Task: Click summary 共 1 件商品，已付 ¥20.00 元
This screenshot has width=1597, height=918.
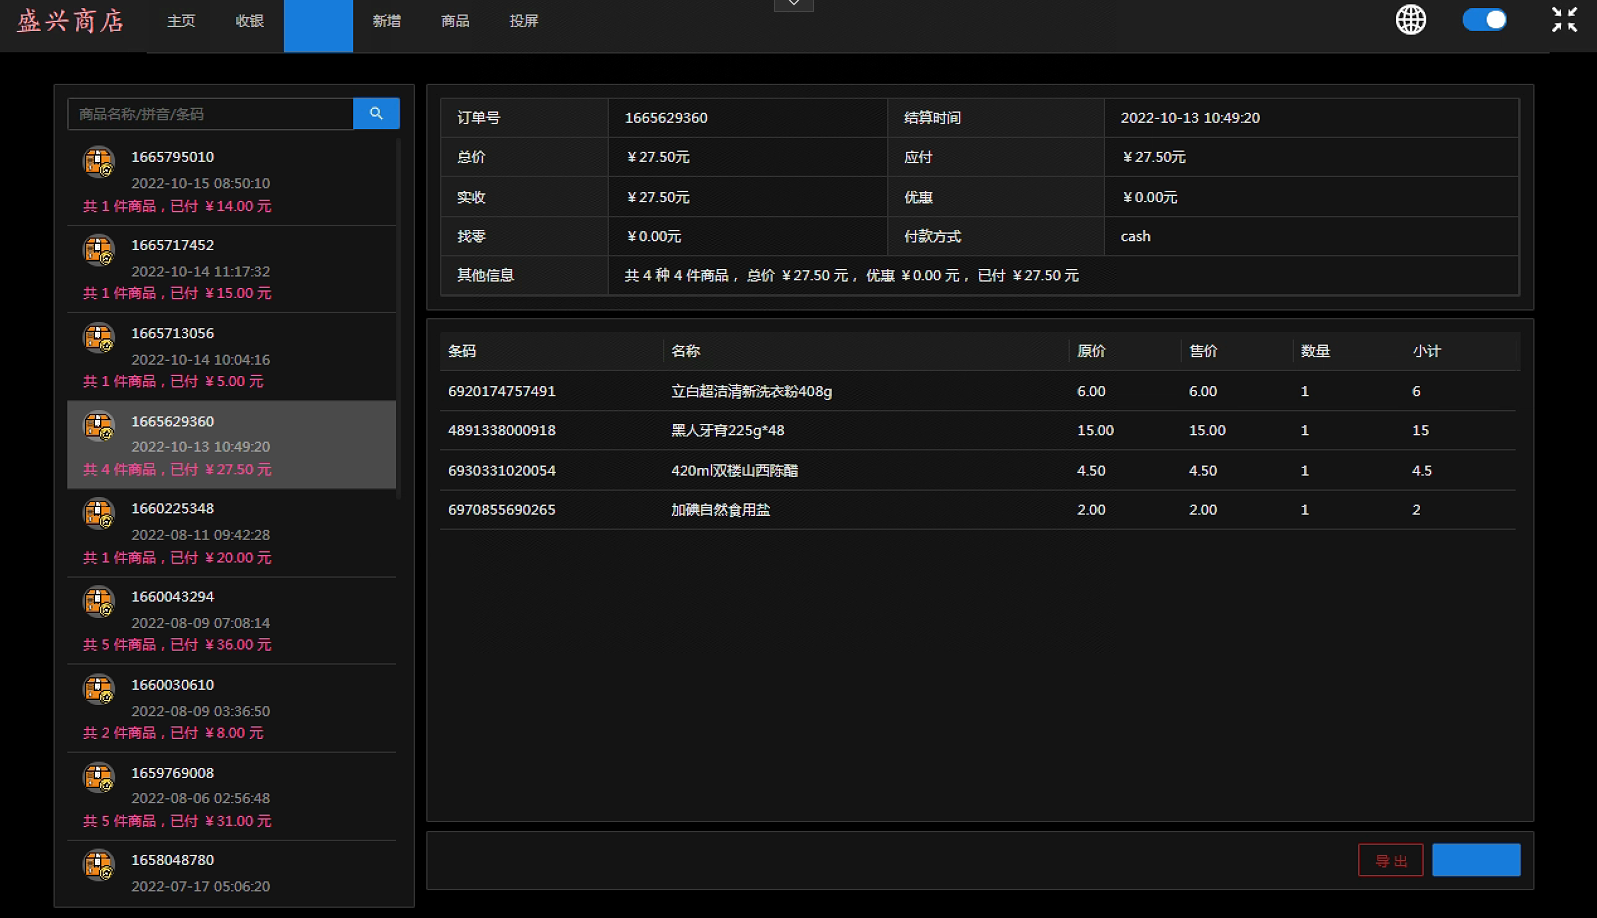Action: [x=177, y=558]
